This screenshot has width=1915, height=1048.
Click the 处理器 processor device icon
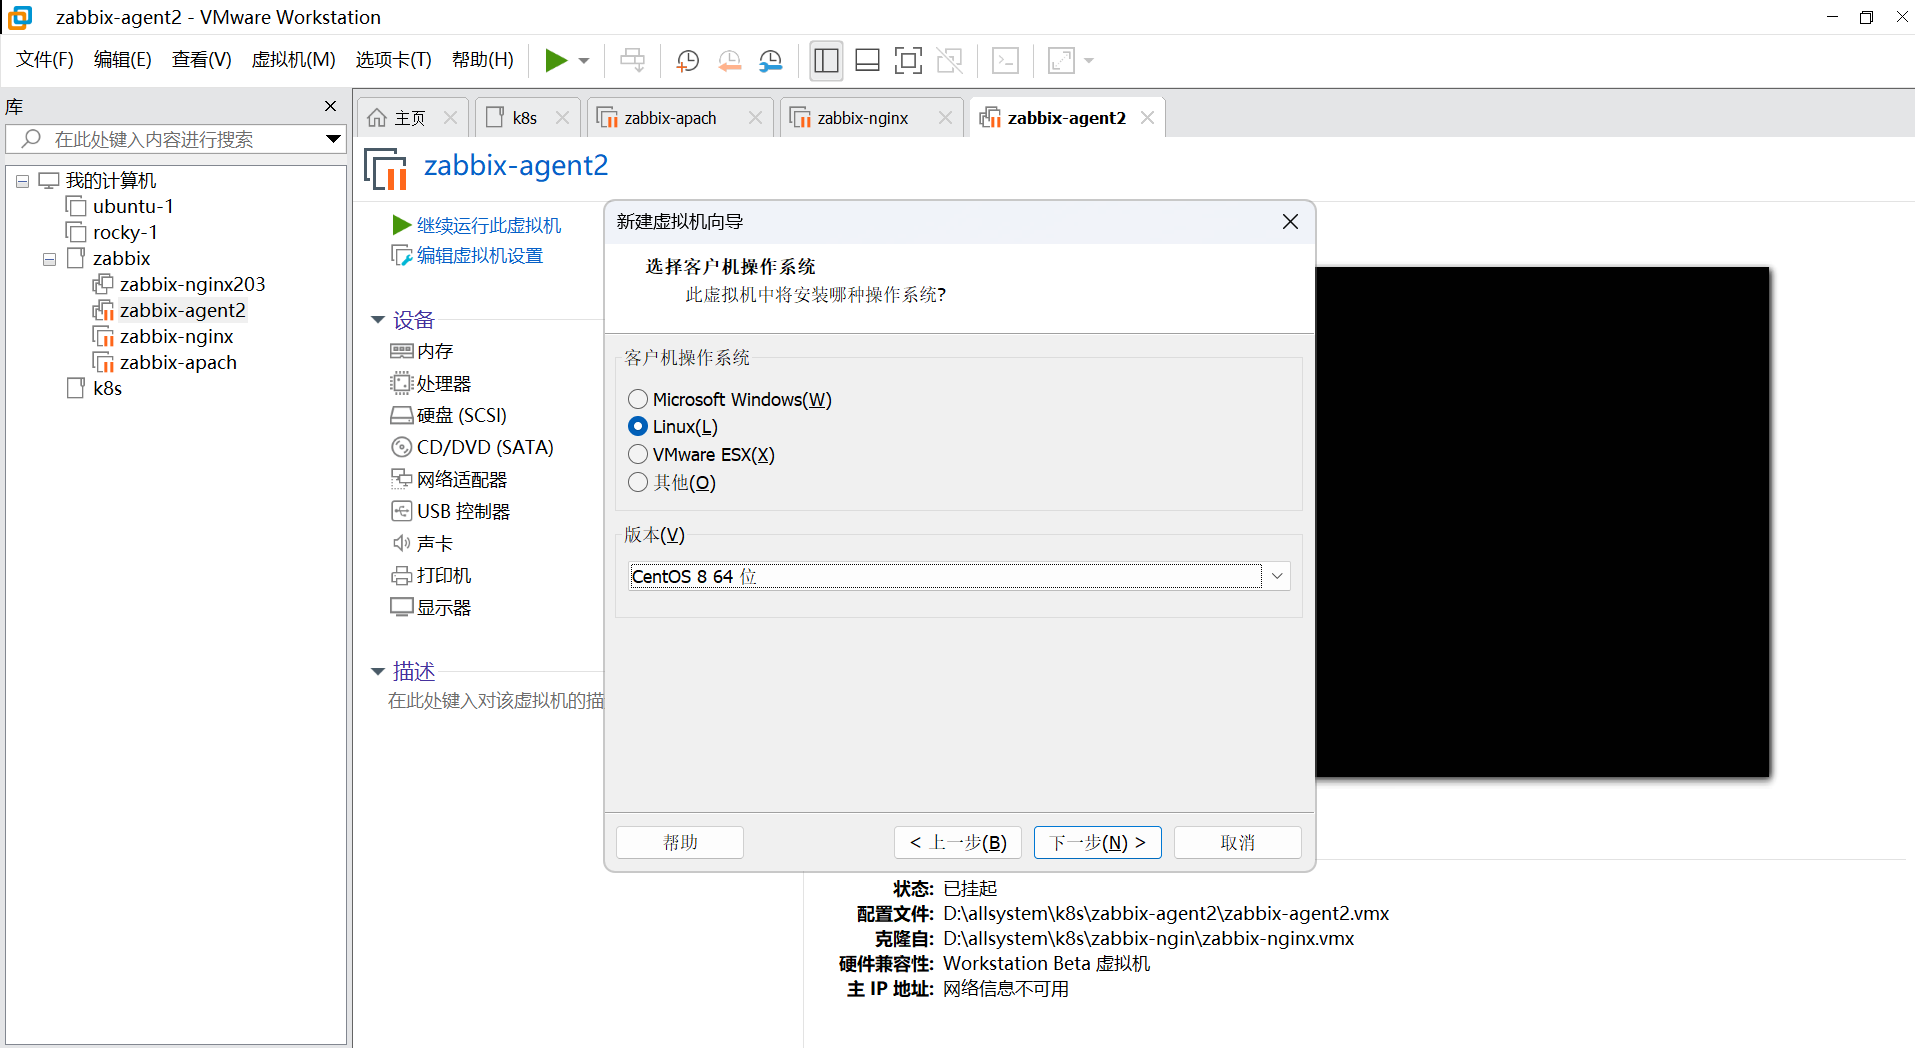[x=401, y=383]
